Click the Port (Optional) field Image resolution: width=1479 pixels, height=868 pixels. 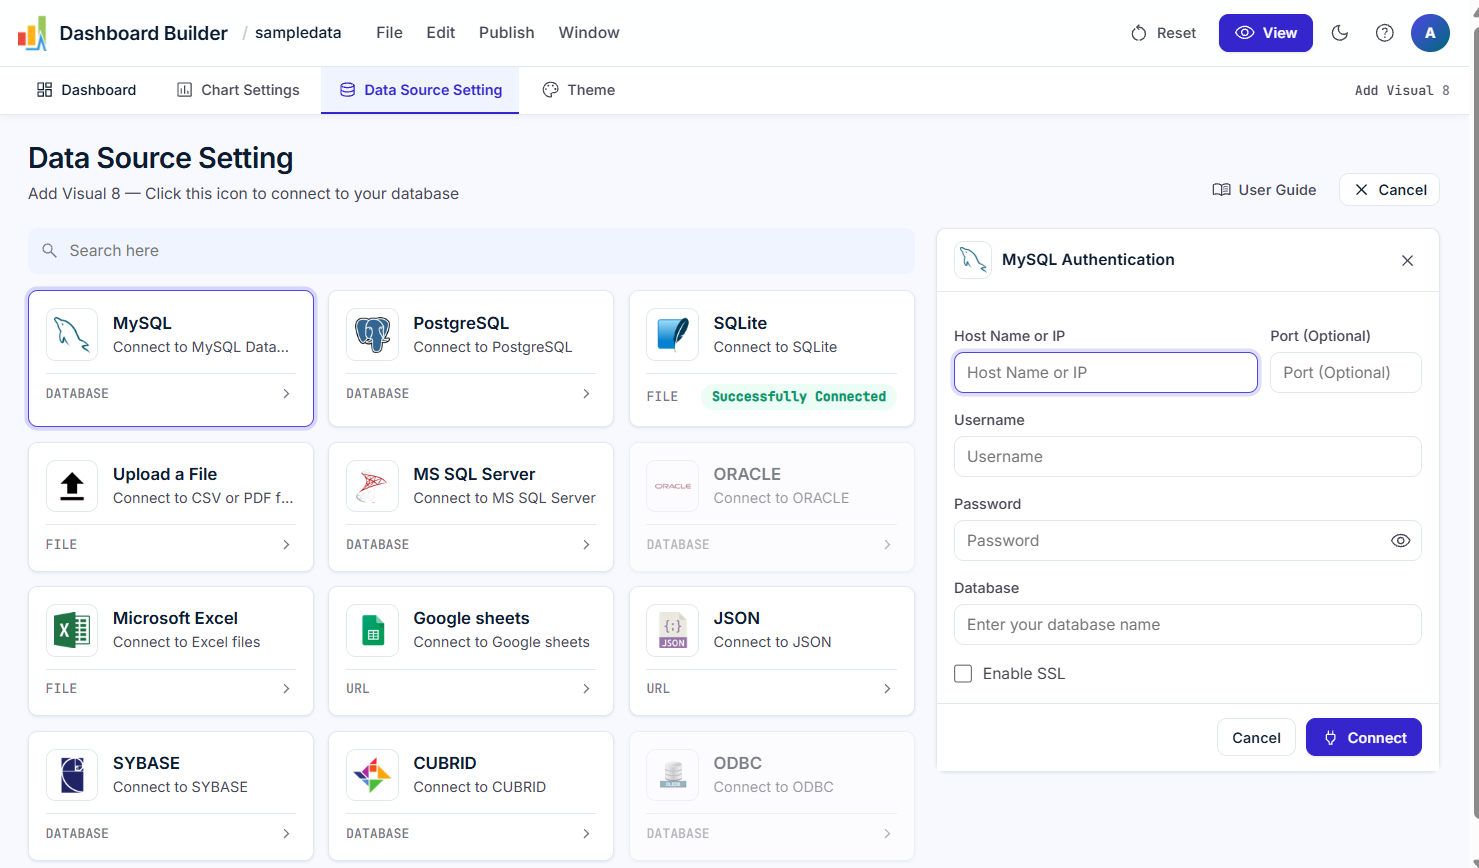point(1346,372)
